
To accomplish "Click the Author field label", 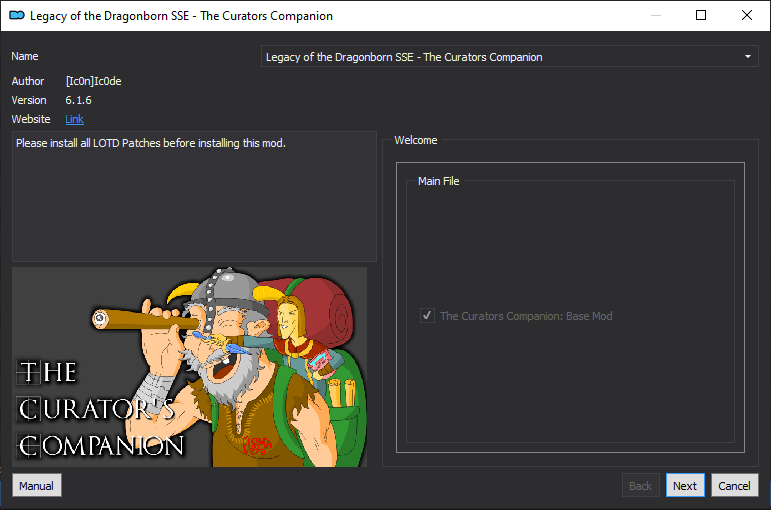I will click(28, 81).
